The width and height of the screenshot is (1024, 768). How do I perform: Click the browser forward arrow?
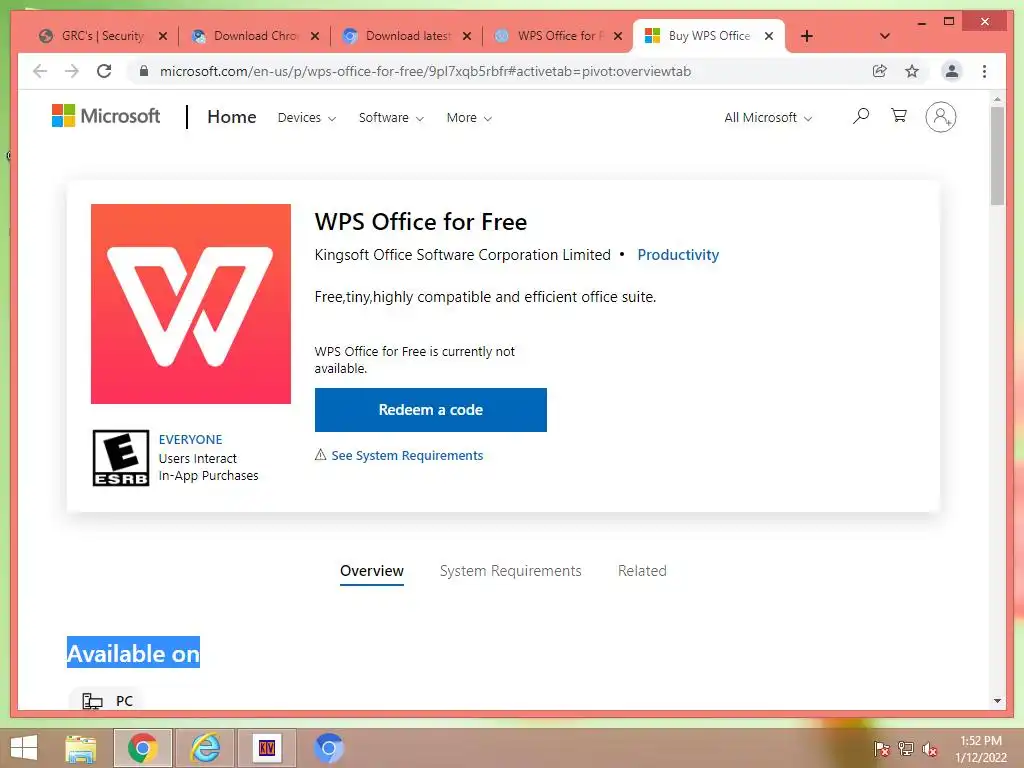click(x=72, y=71)
